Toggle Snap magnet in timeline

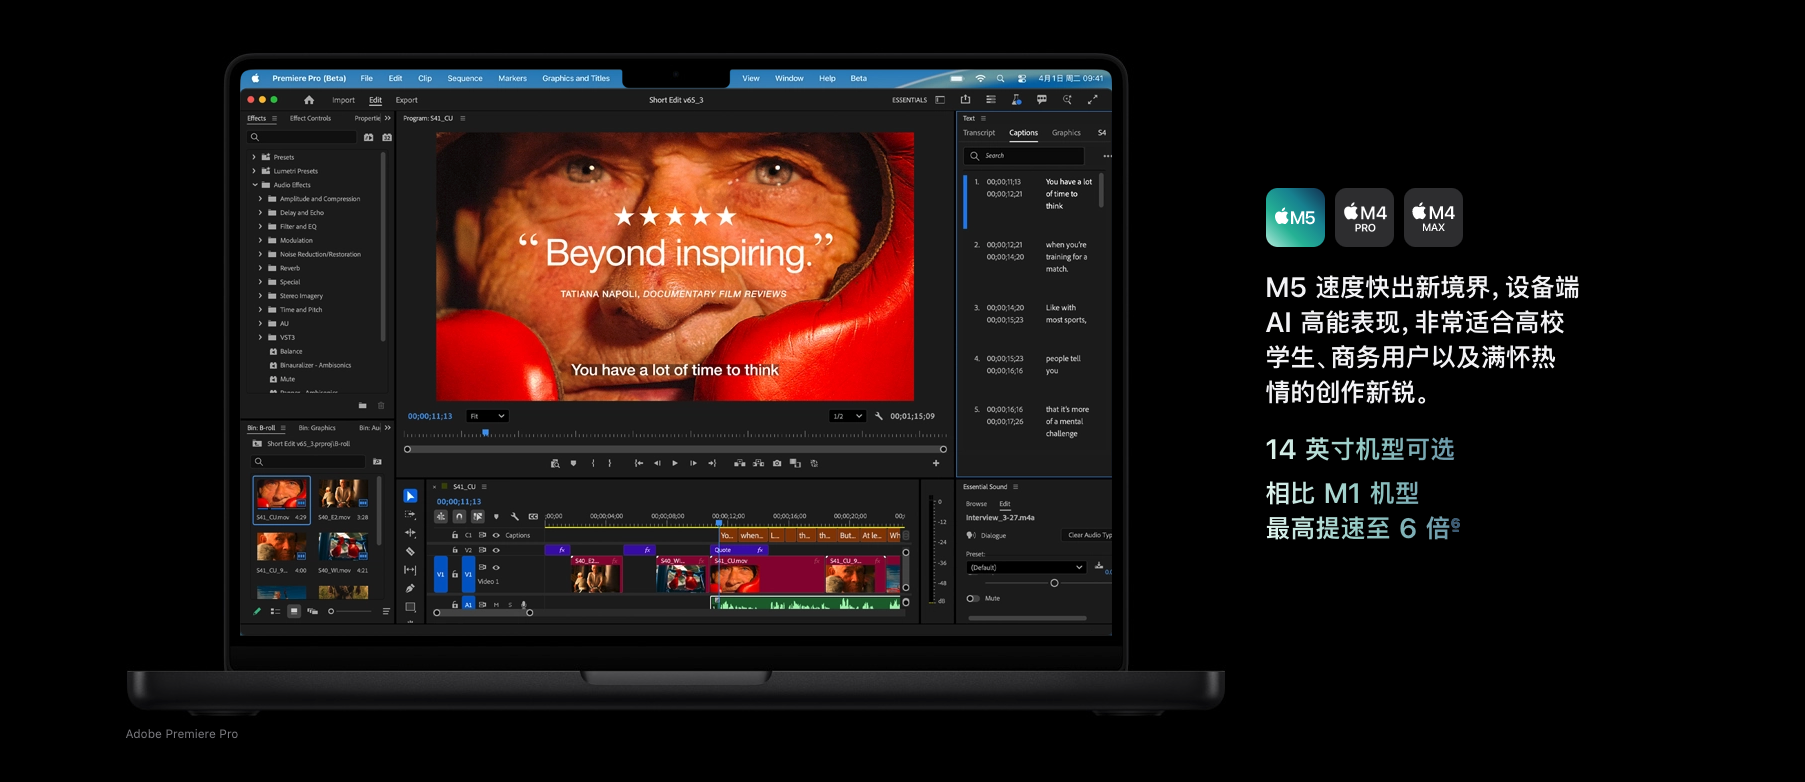tap(459, 516)
